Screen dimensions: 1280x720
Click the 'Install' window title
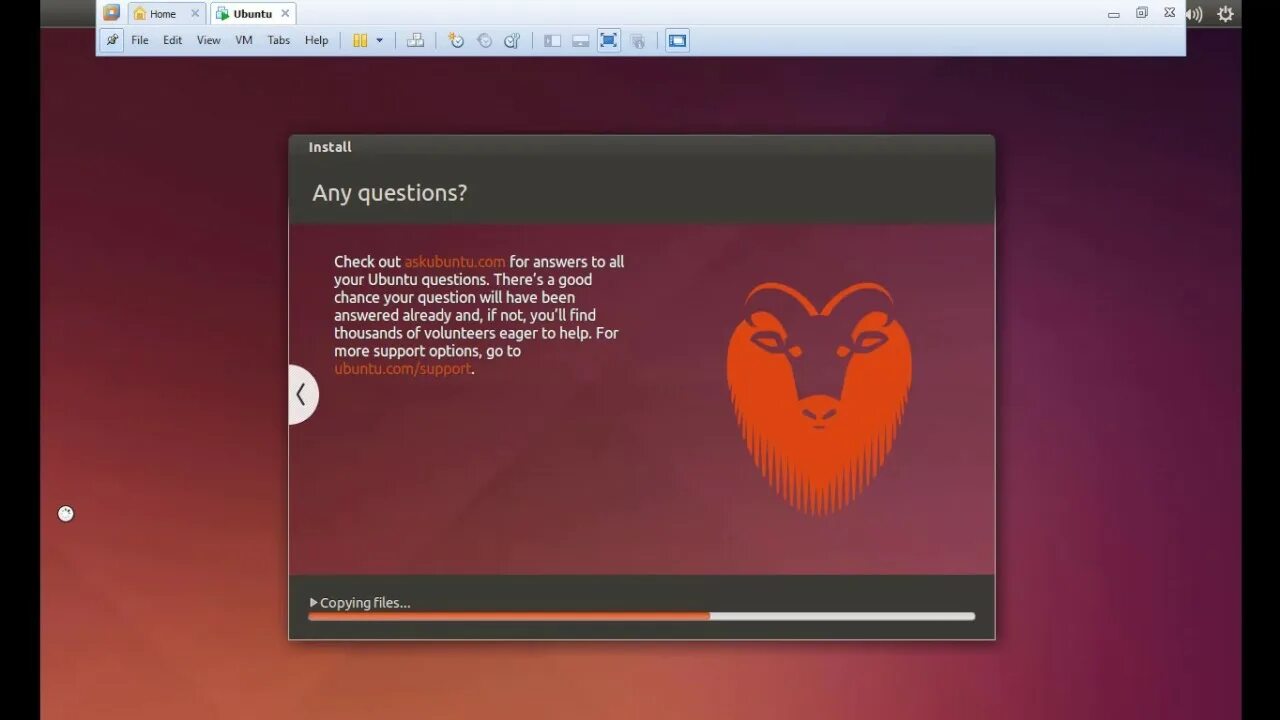coord(330,147)
